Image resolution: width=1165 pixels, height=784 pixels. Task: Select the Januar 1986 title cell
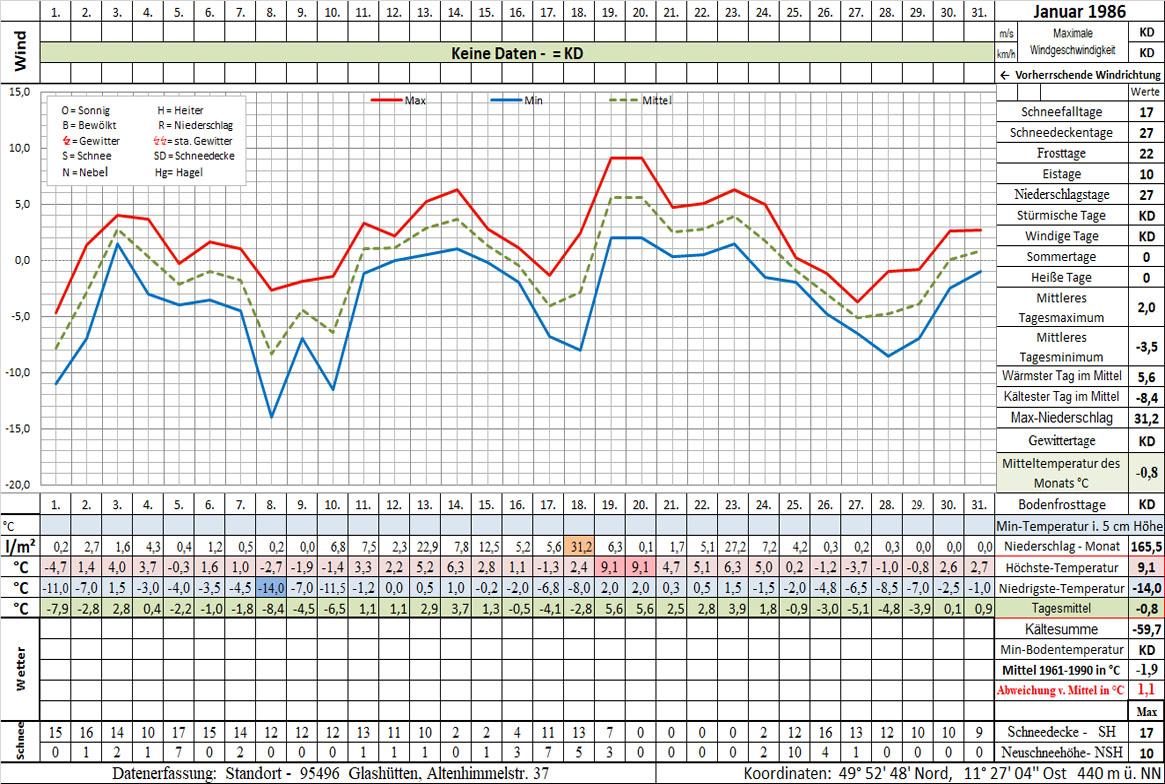tap(1080, 12)
